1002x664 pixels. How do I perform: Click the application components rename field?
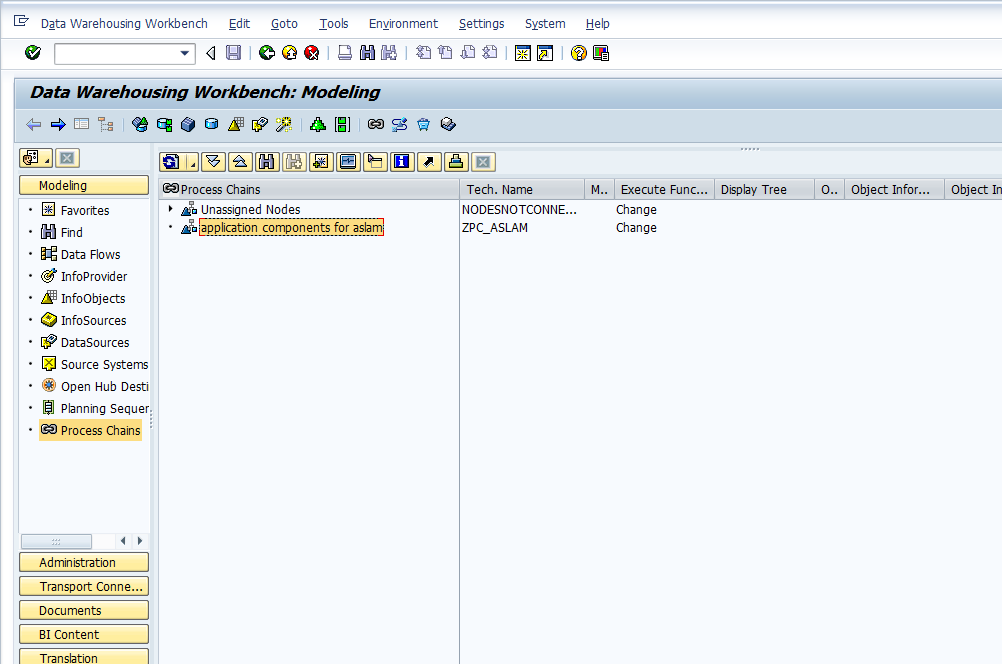click(x=290, y=227)
